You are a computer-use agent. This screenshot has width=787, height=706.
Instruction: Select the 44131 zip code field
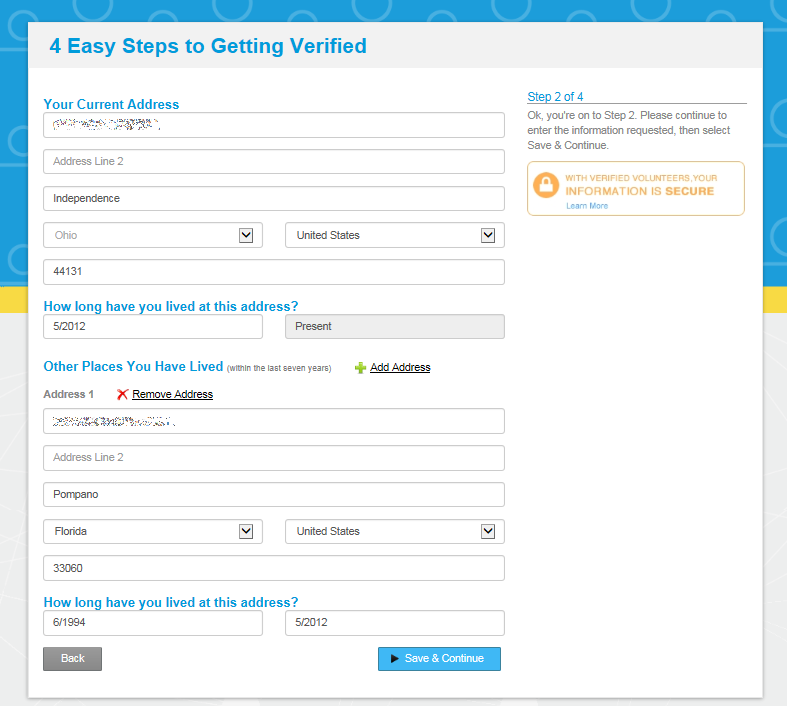[x=273, y=272]
